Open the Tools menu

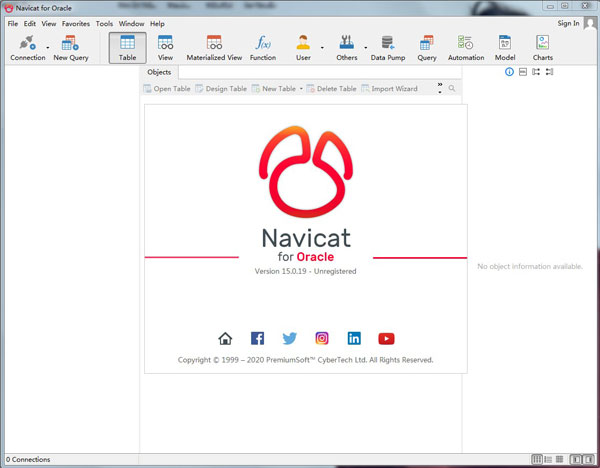coord(104,24)
